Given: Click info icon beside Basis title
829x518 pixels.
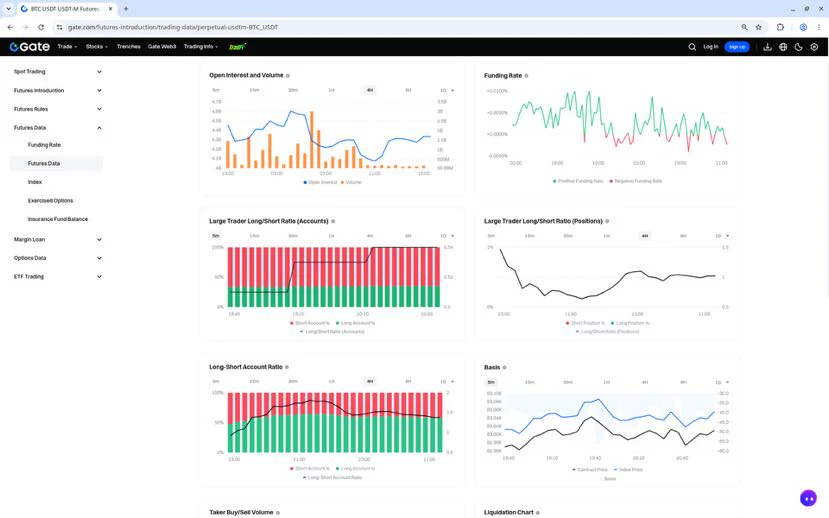Looking at the screenshot, I should coord(504,367).
